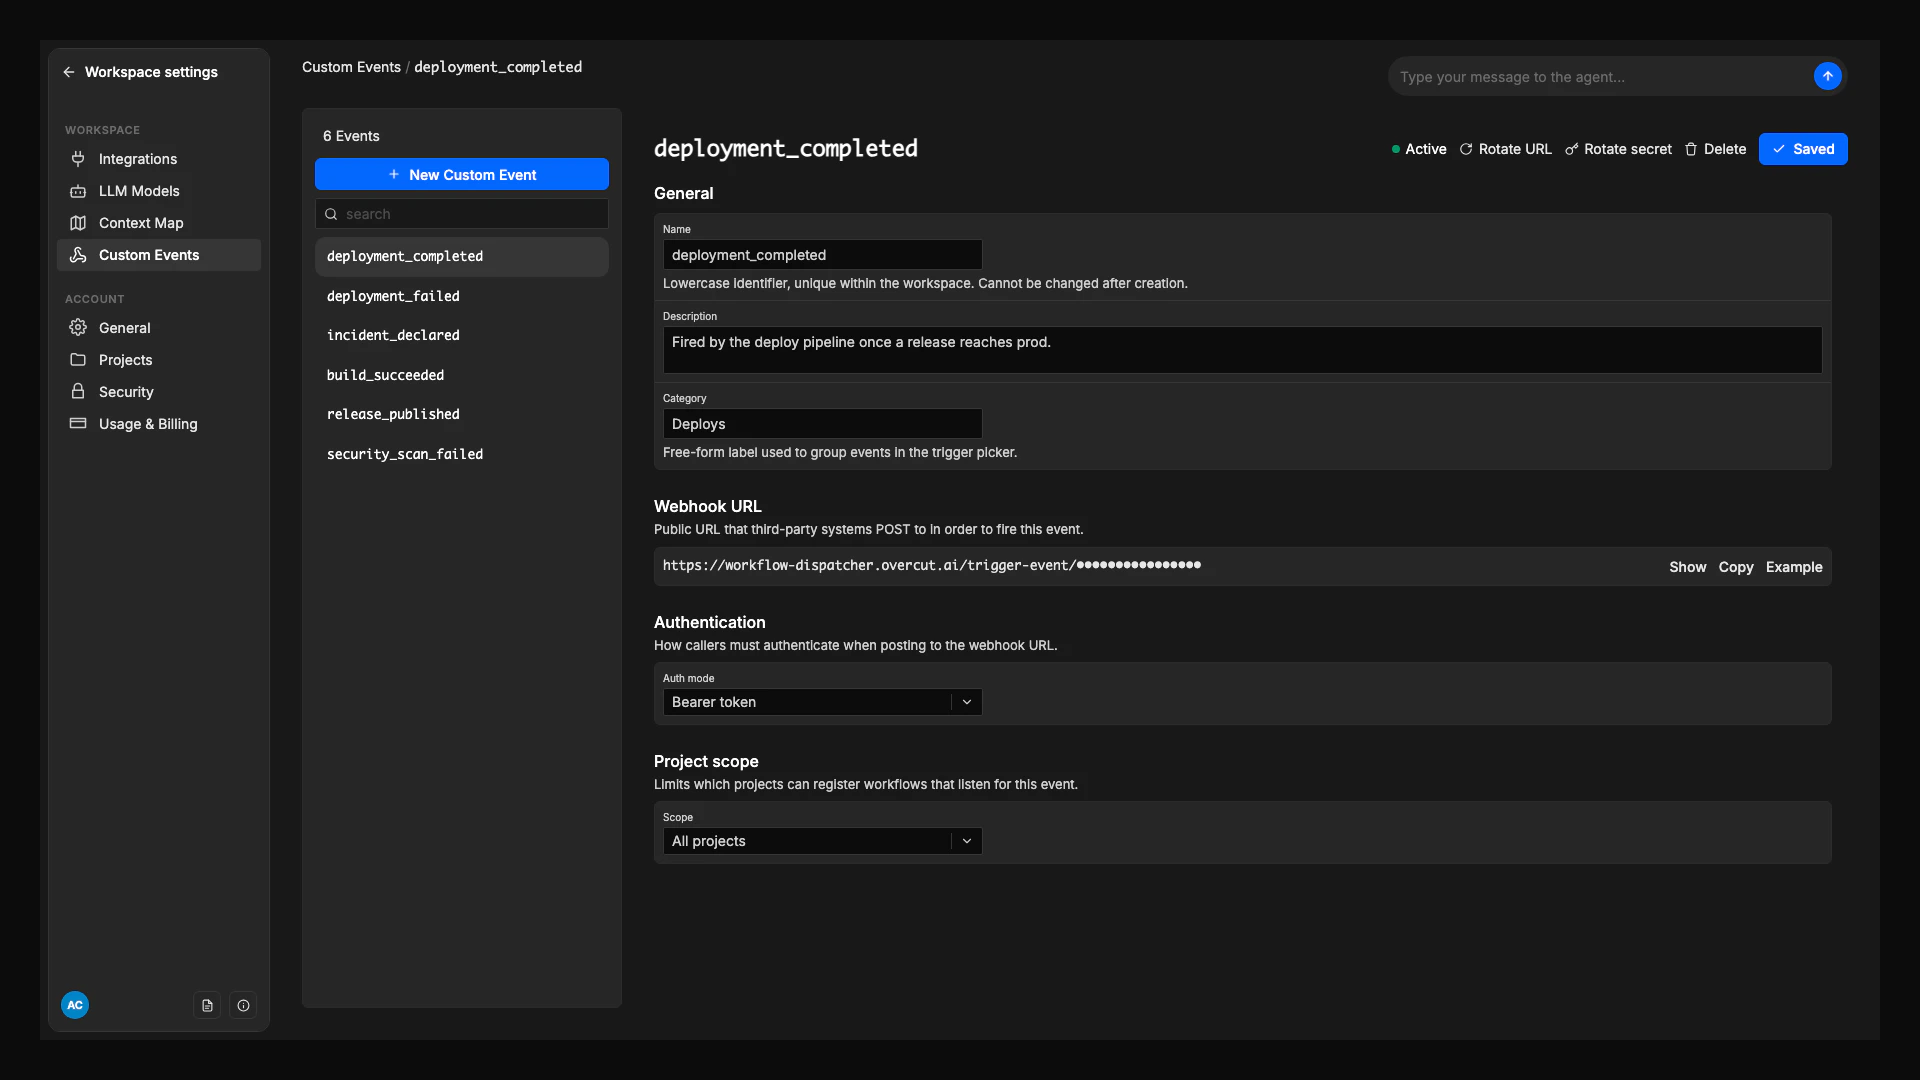
Task: Click the deployment_completed breadcrumb text
Action: (x=498, y=67)
